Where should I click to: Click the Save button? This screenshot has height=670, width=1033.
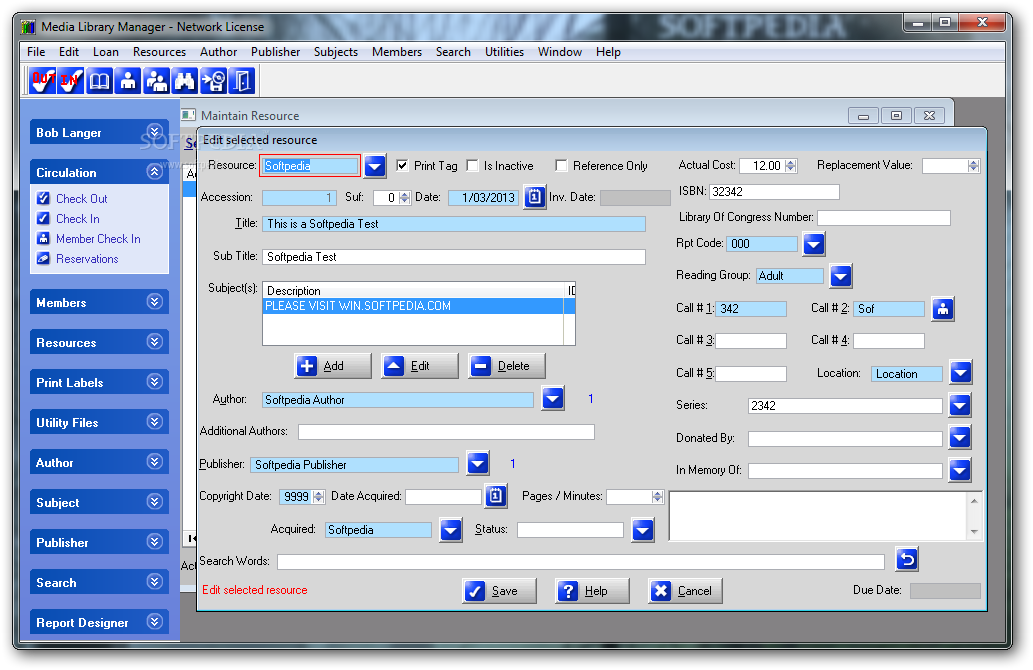point(499,591)
